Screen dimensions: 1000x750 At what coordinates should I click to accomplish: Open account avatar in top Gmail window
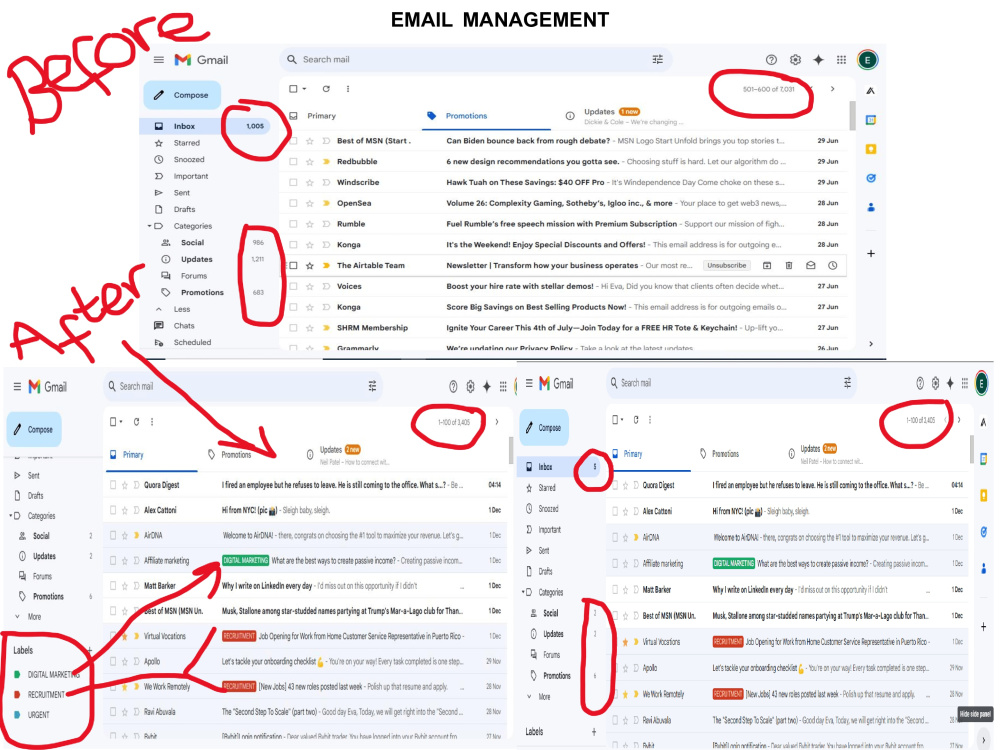pyautogui.click(x=867, y=60)
